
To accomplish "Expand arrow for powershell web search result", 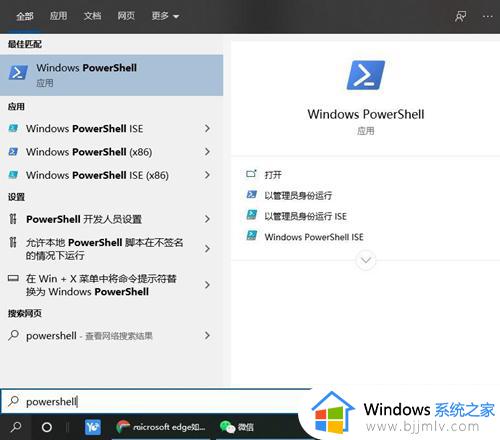I will (x=207, y=335).
